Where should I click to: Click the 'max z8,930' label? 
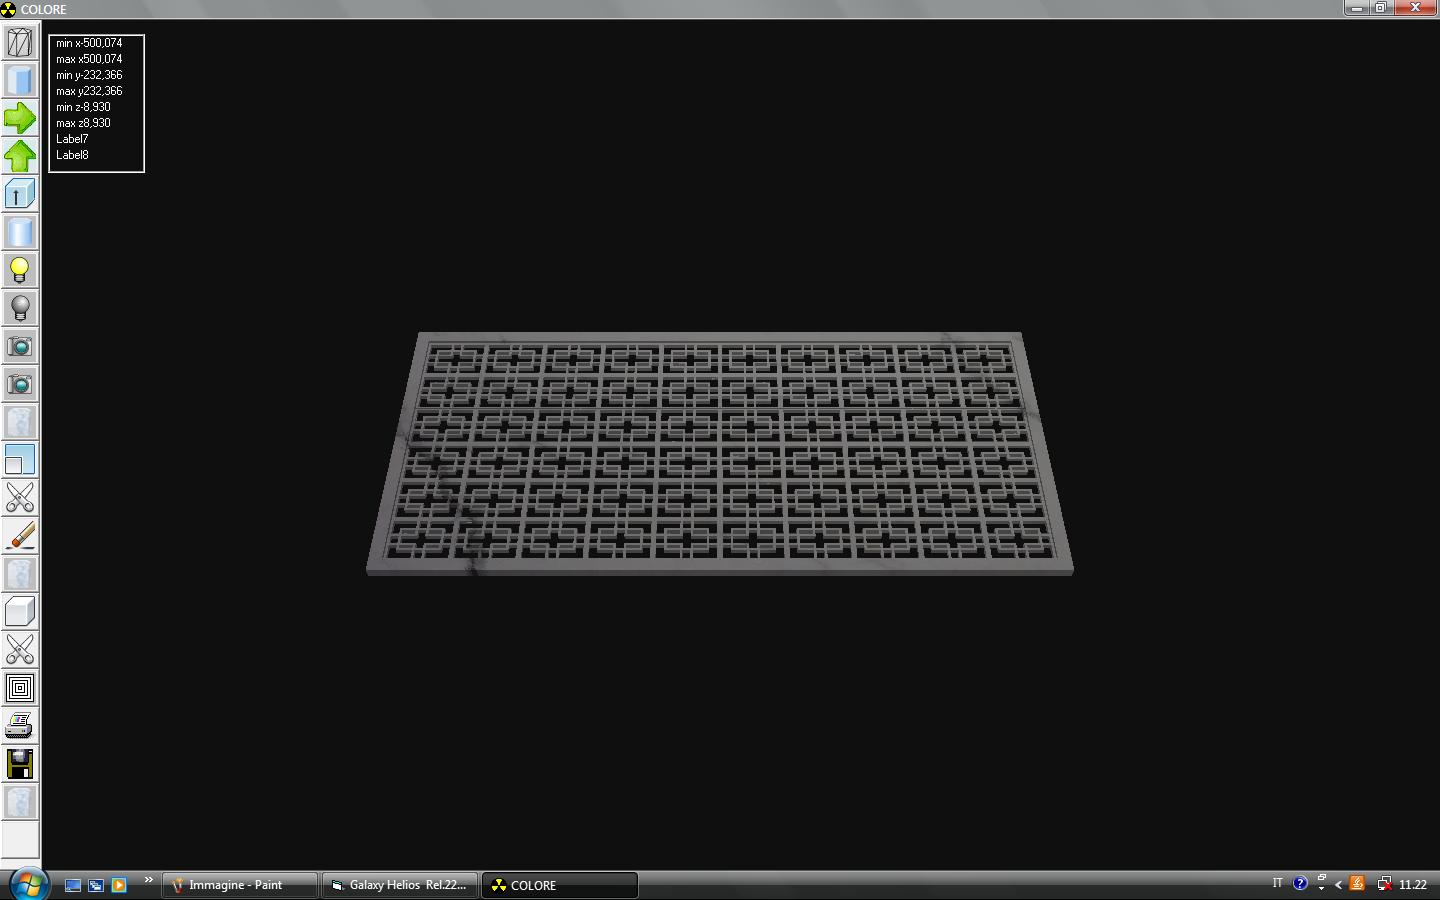[83, 123]
